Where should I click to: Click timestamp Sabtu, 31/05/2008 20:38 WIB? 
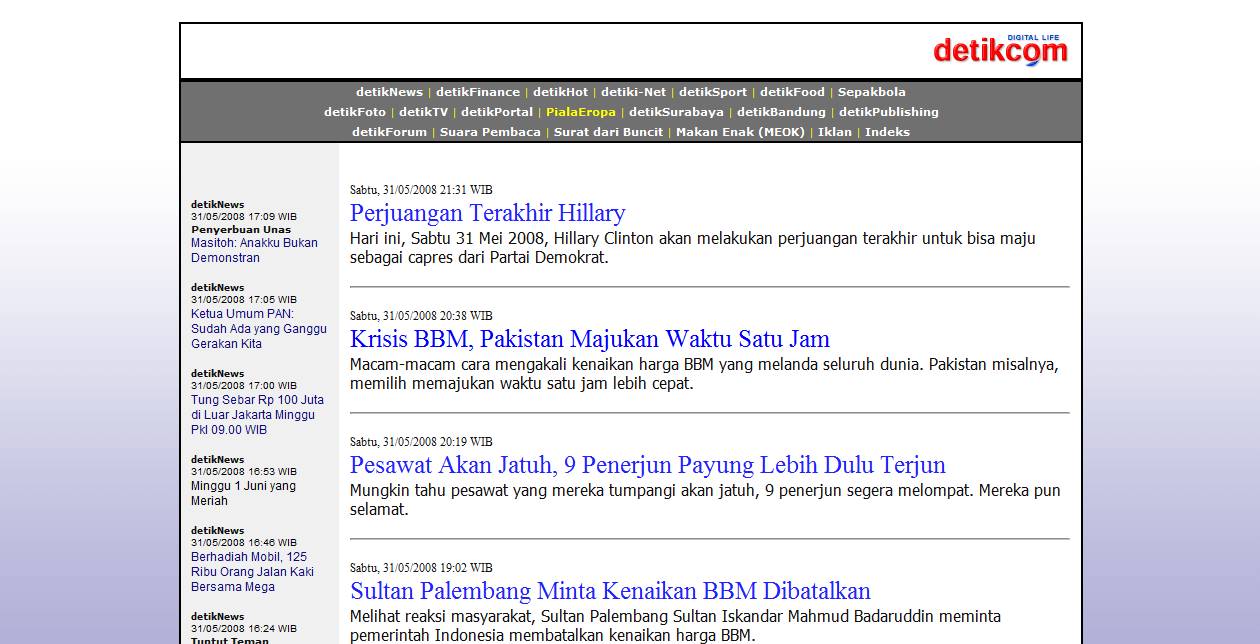pos(421,316)
